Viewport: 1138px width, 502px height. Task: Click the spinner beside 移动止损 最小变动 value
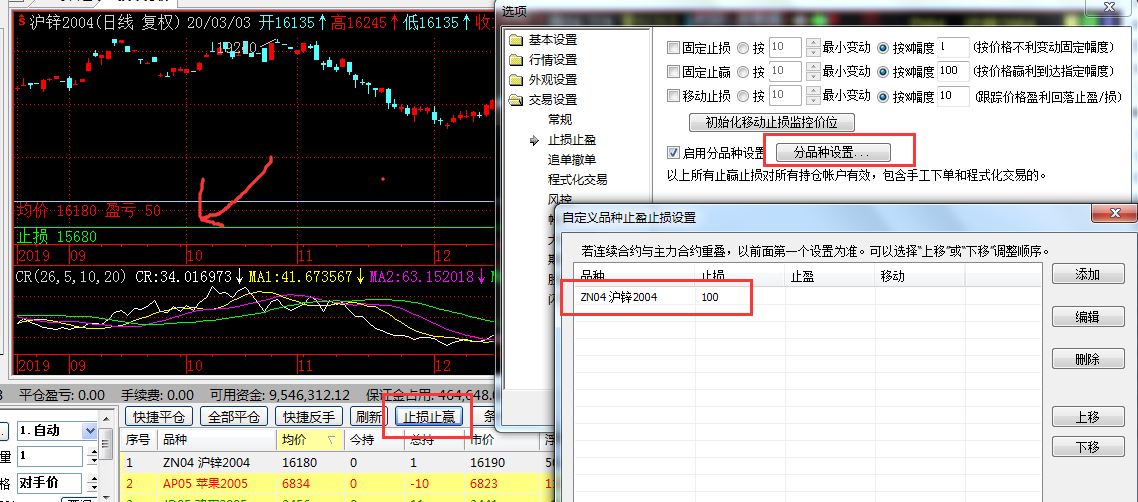coord(813,95)
